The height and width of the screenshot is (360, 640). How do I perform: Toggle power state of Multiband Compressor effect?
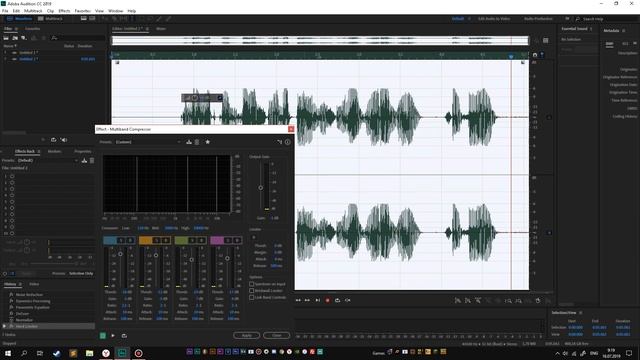(103, 336)
